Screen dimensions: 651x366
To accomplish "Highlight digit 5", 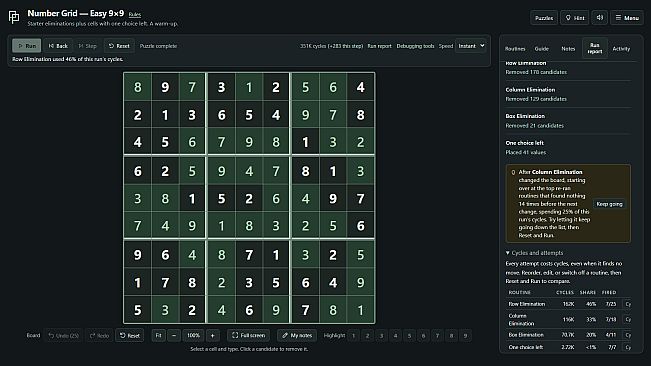I will (409, 336).
